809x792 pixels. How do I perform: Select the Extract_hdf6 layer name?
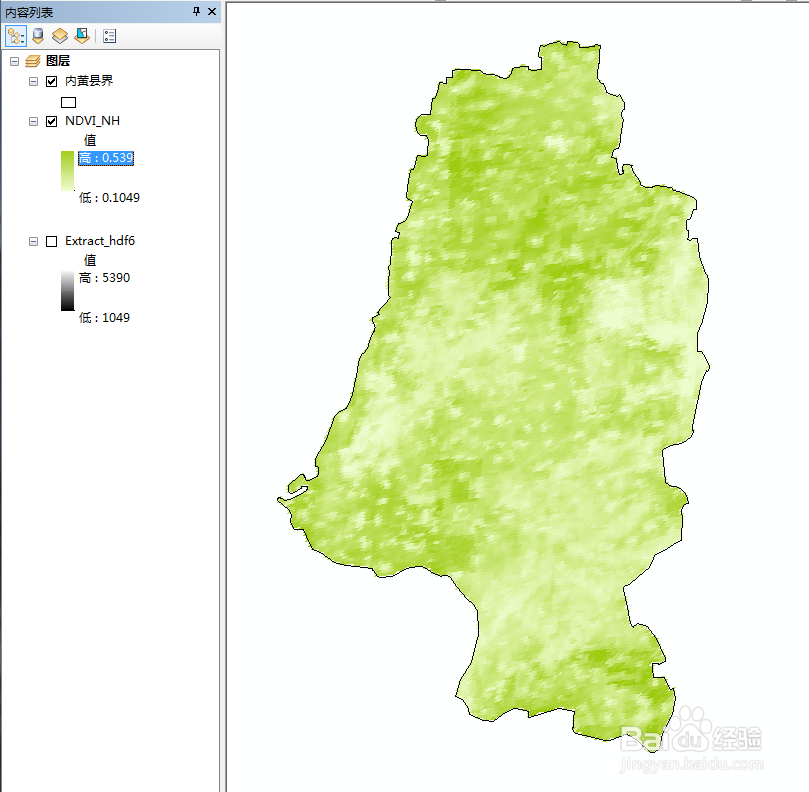100,241
